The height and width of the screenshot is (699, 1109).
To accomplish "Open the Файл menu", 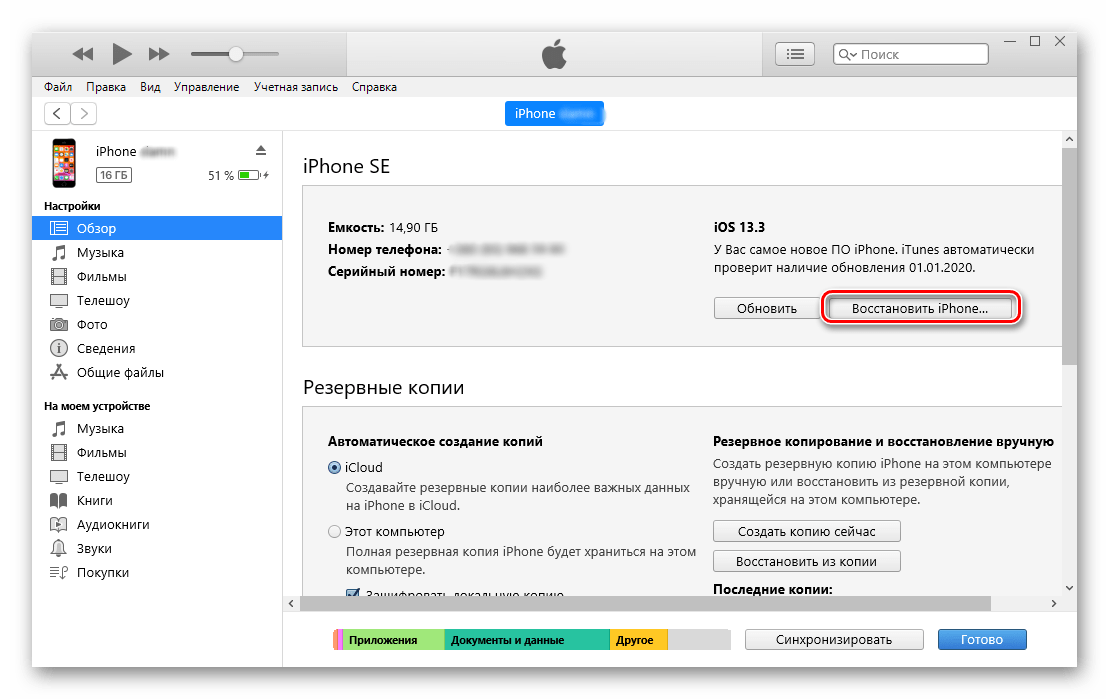I will [58, 87].
